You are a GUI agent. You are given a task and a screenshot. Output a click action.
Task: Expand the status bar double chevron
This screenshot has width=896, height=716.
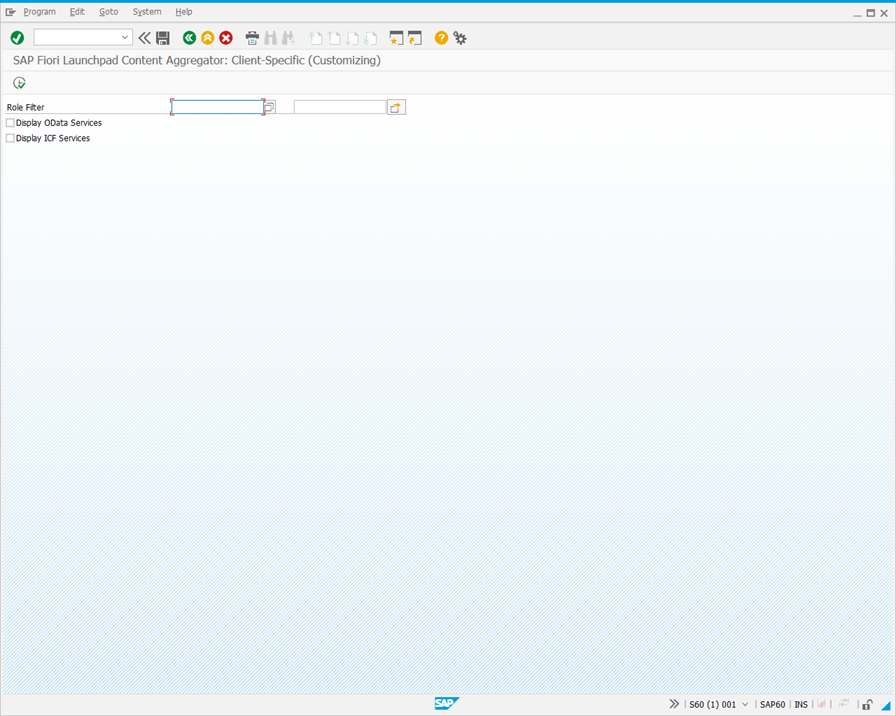pyautogui.click(x=675, y=704)
